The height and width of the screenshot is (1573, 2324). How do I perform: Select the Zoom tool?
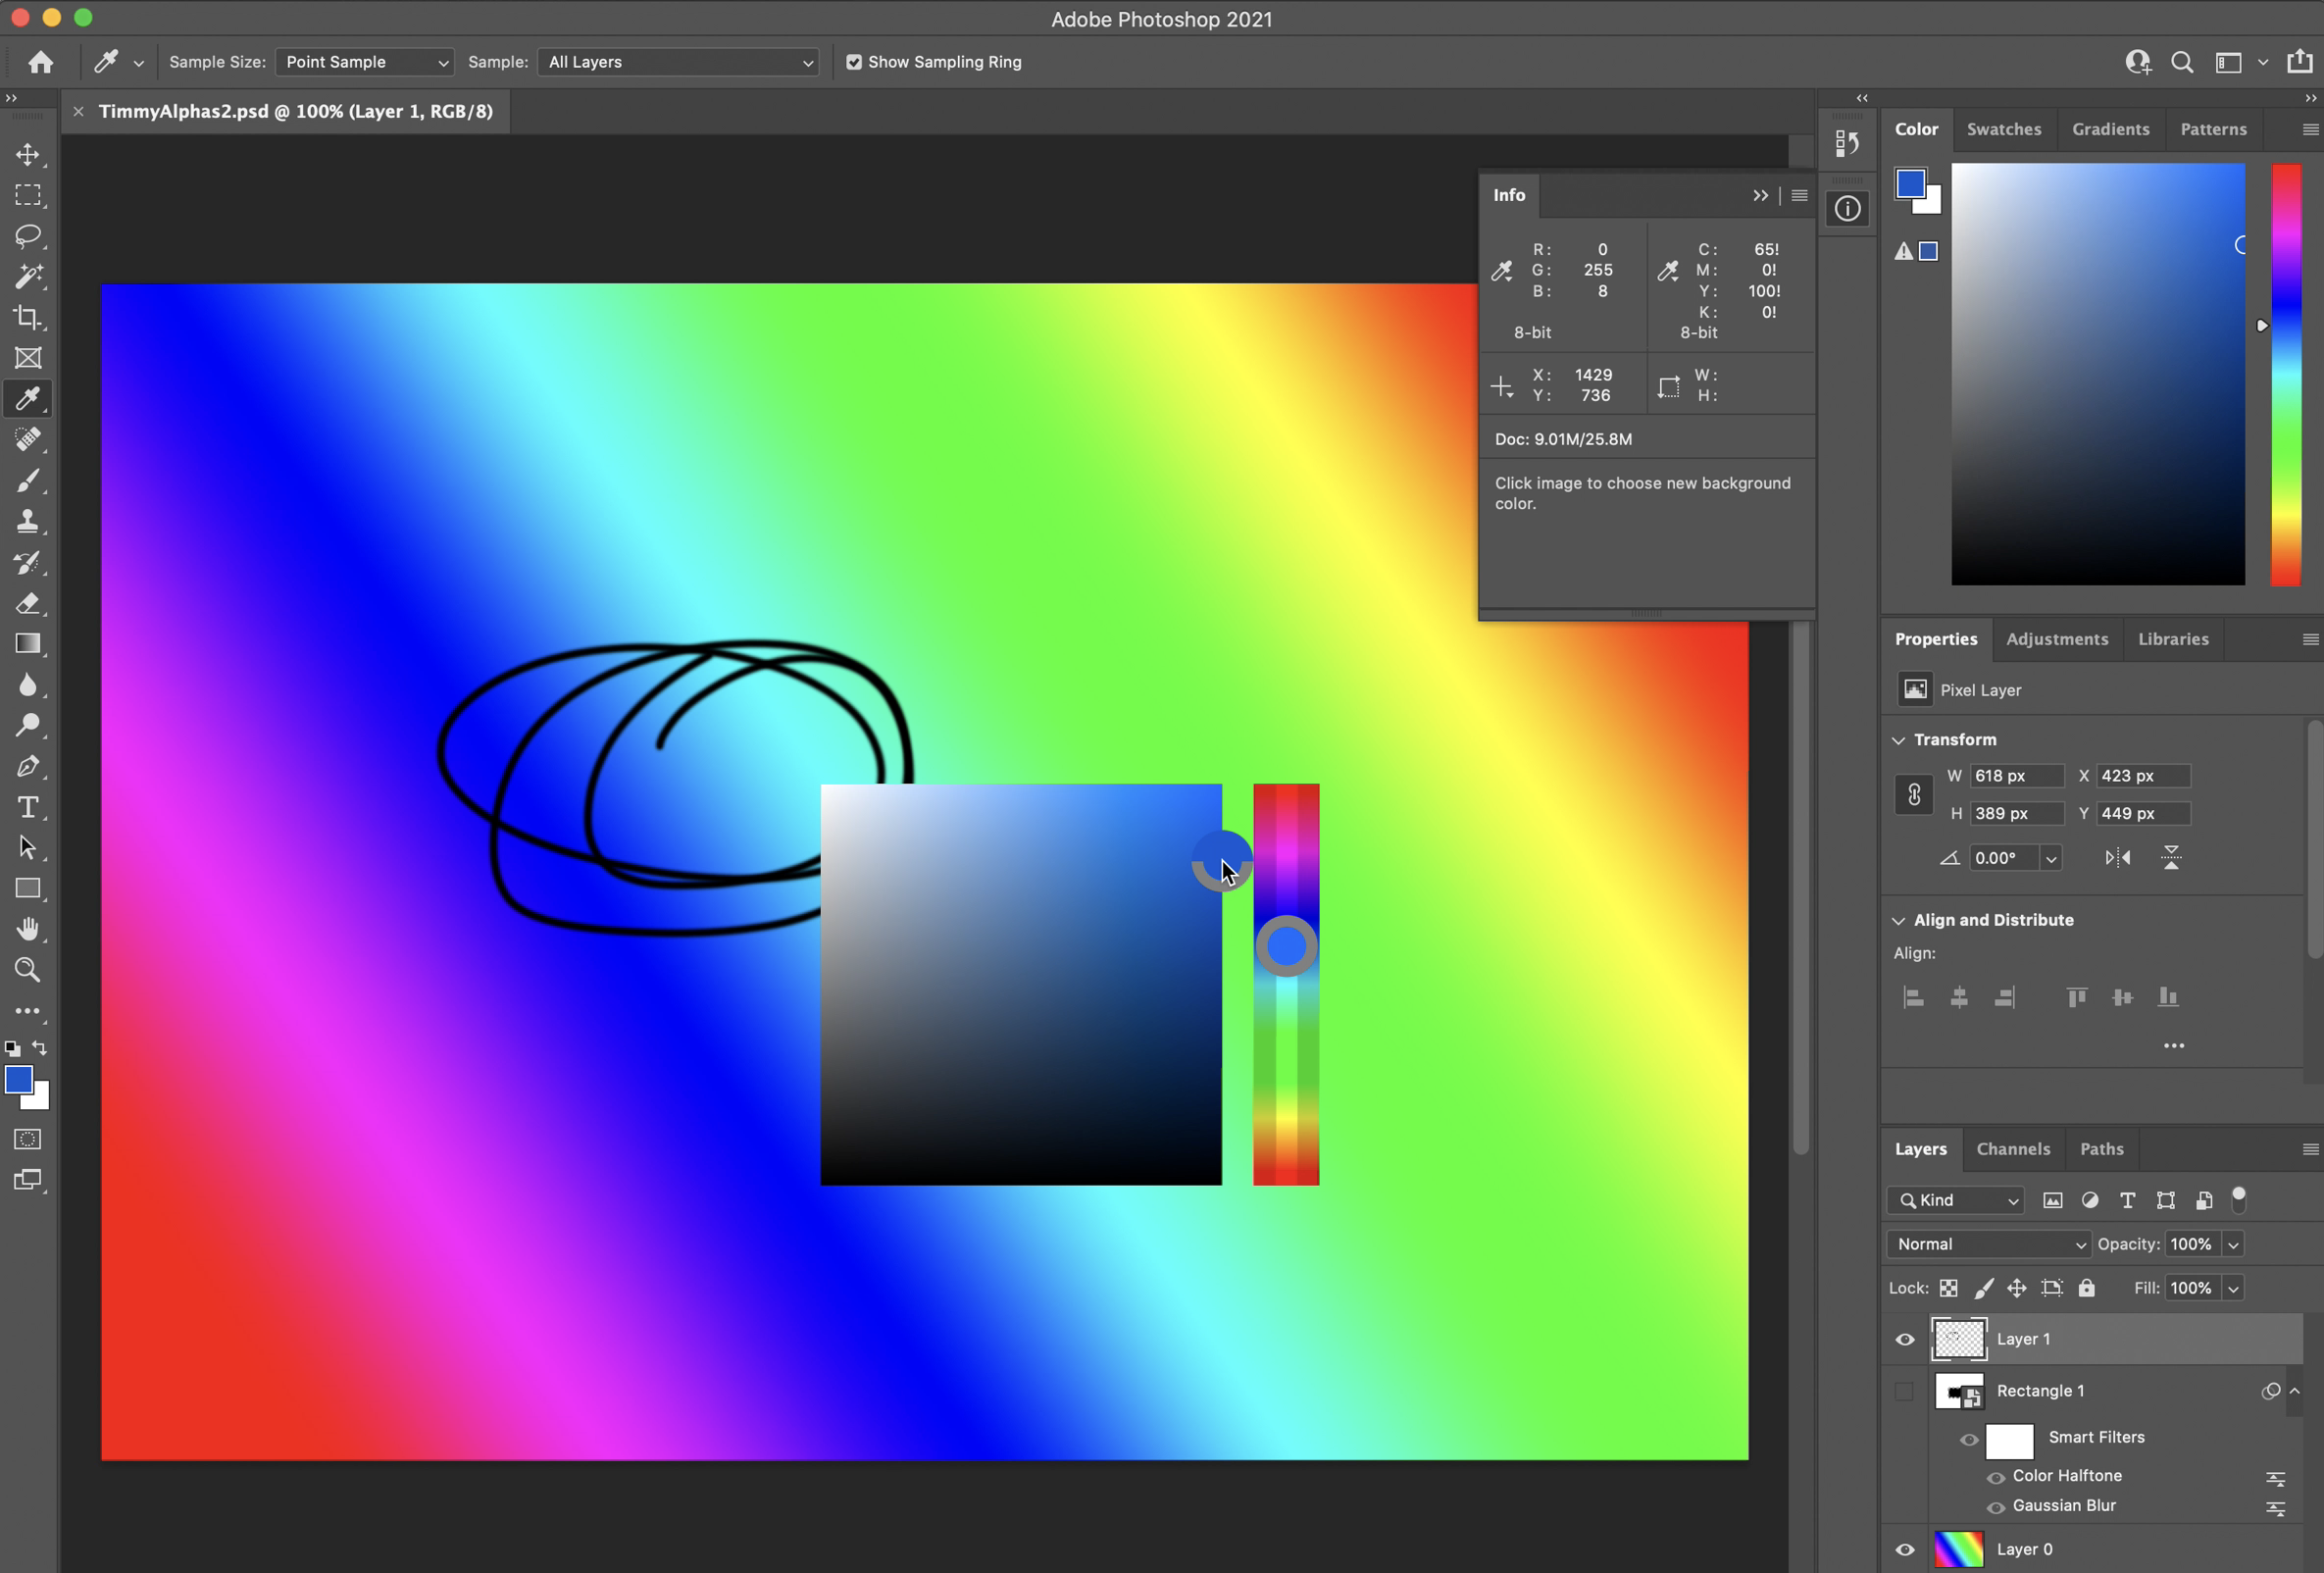28,969
